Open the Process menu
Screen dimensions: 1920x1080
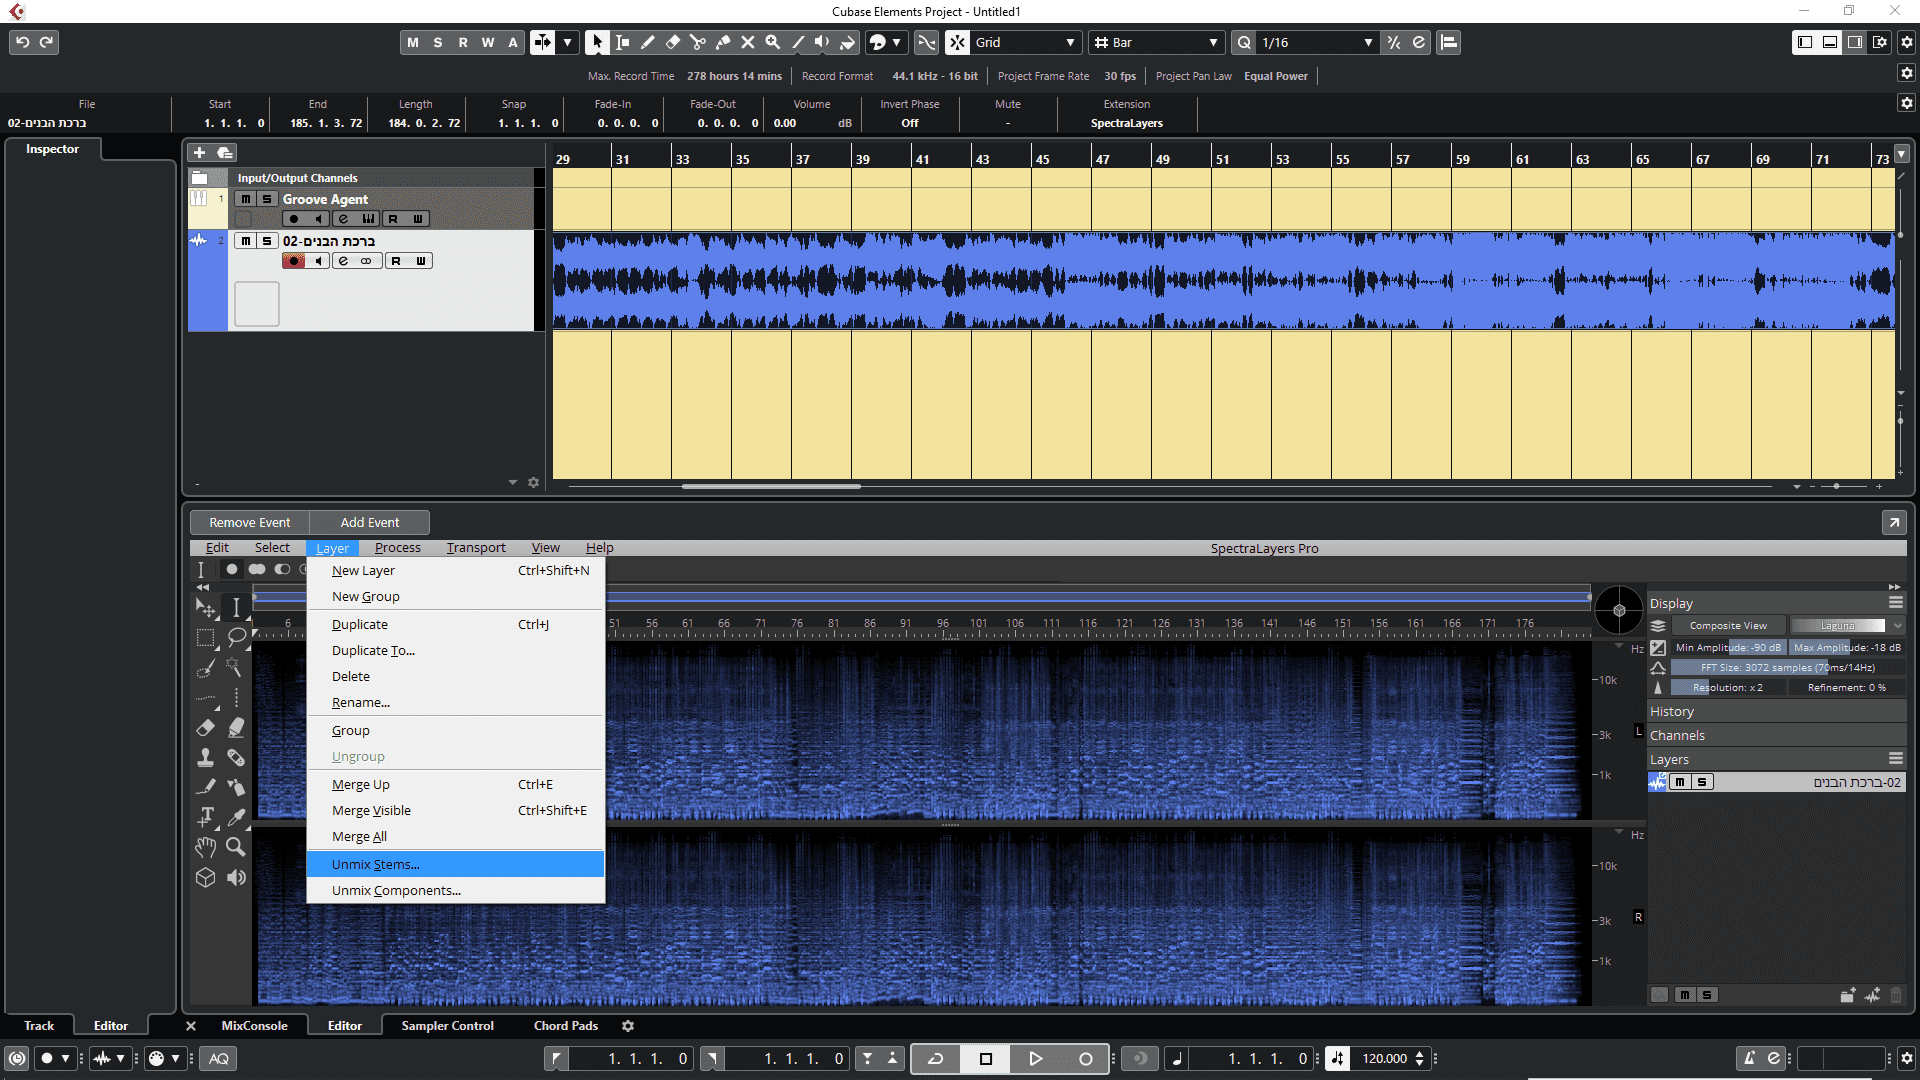click(x=397, y=548)
